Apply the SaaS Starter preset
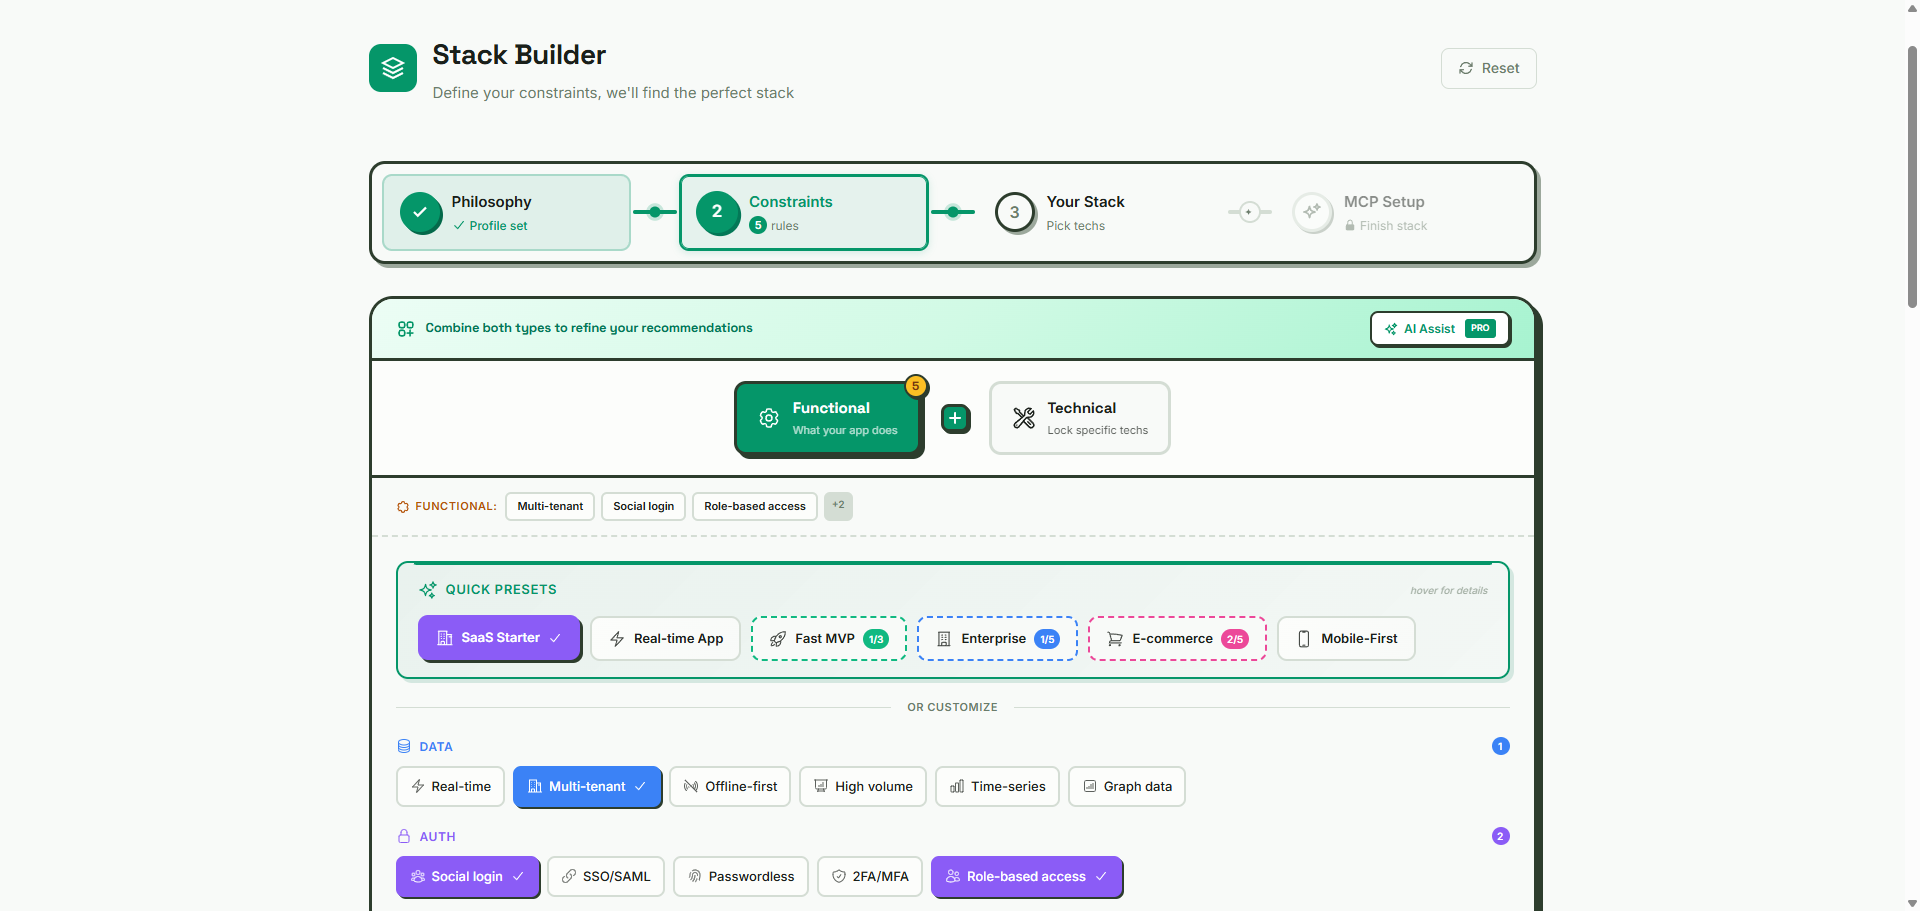This screenshot has height=911, width=1920. [x=499, y=638]
